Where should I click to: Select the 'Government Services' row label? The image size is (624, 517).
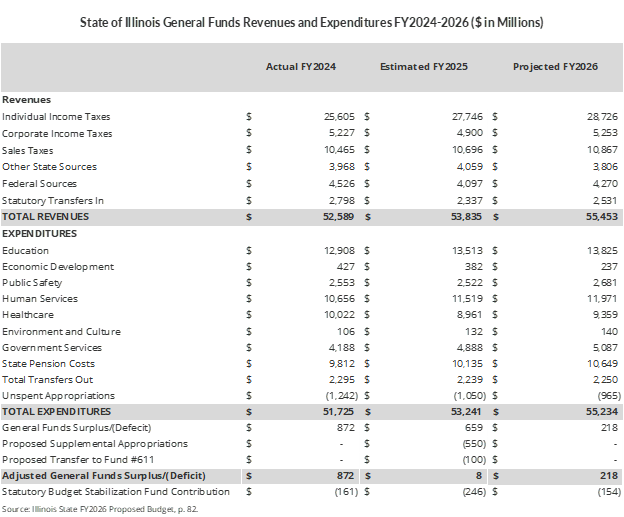tap(52, 348)
